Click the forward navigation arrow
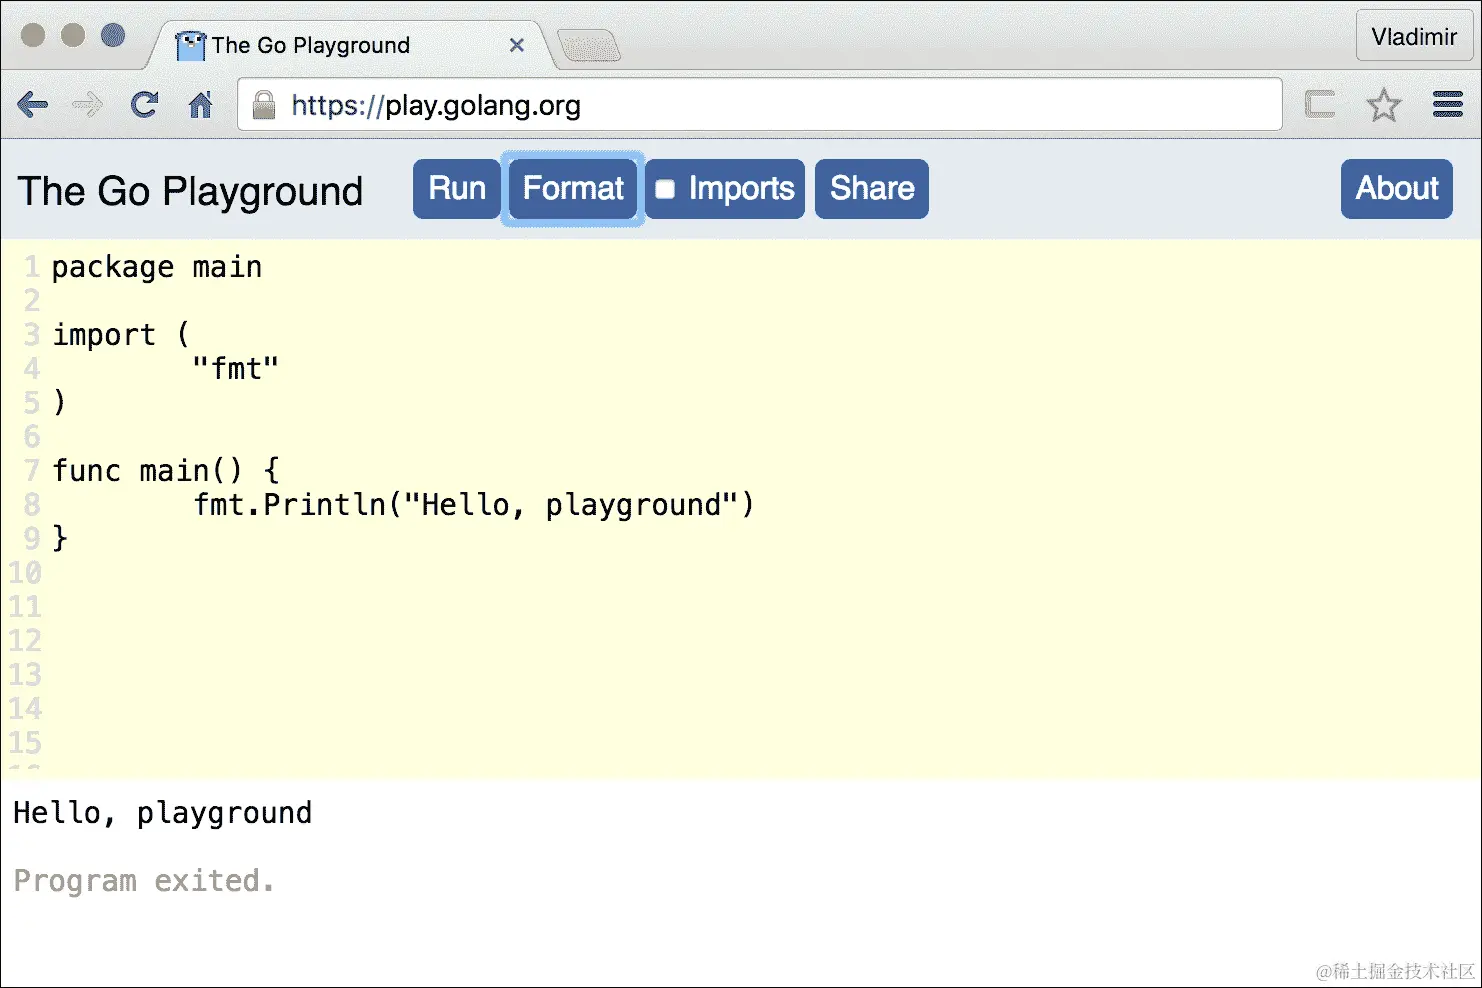Viewport: 1482px width, 988px height. click(x=88, y=104)
